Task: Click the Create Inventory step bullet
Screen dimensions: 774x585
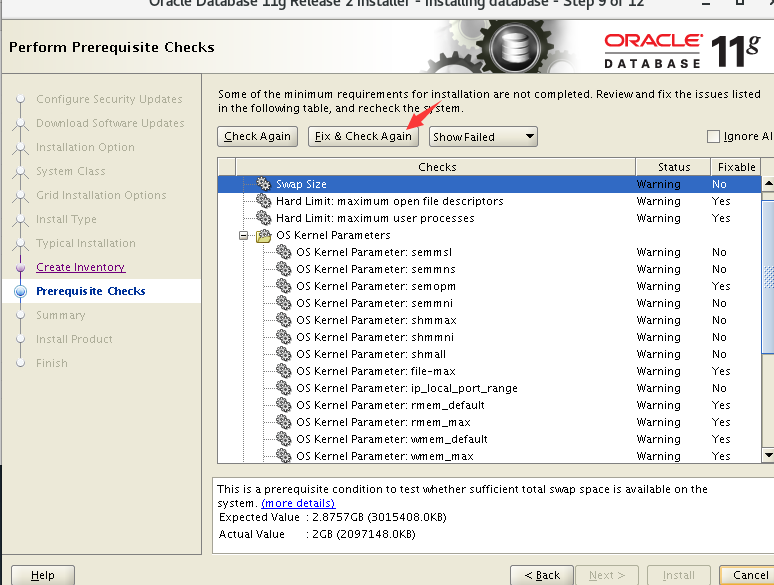Action: coord(20,267)
